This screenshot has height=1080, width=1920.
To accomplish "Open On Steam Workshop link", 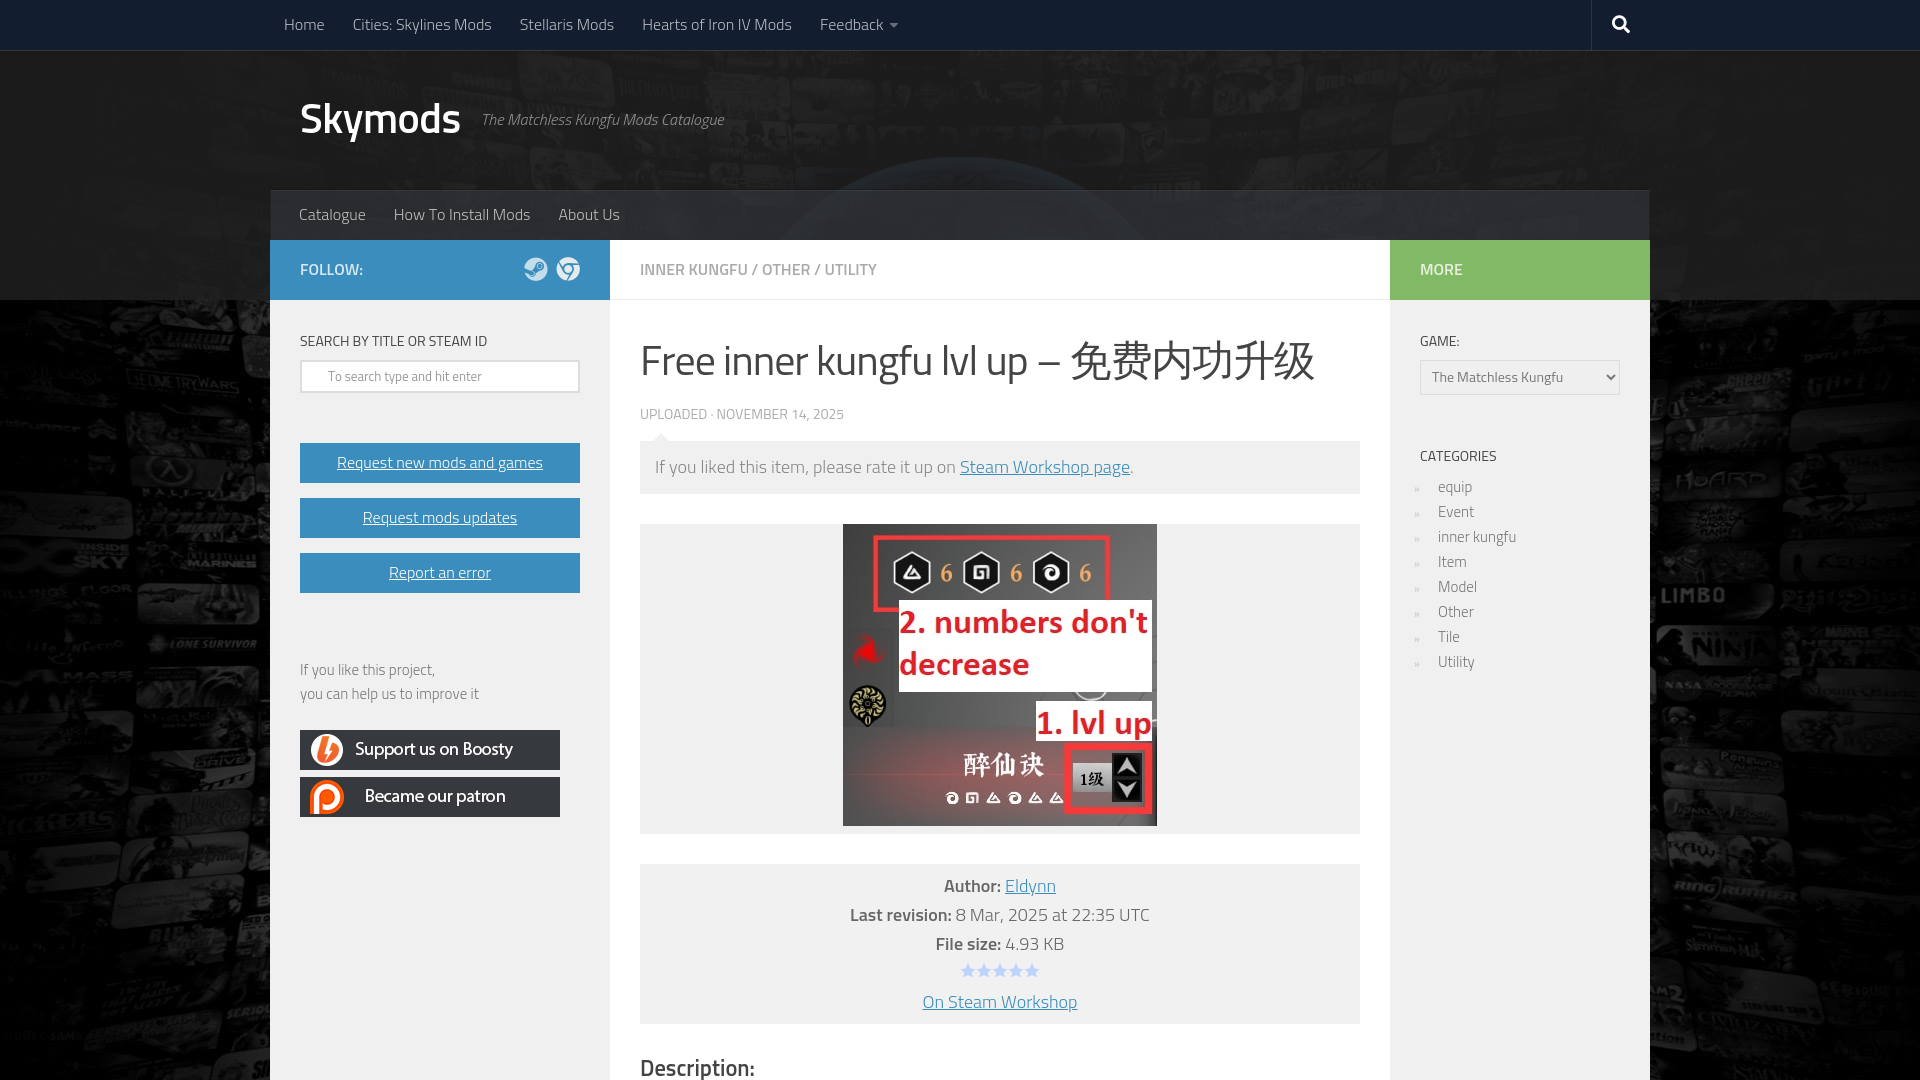I will (x=1000, y=1002).
